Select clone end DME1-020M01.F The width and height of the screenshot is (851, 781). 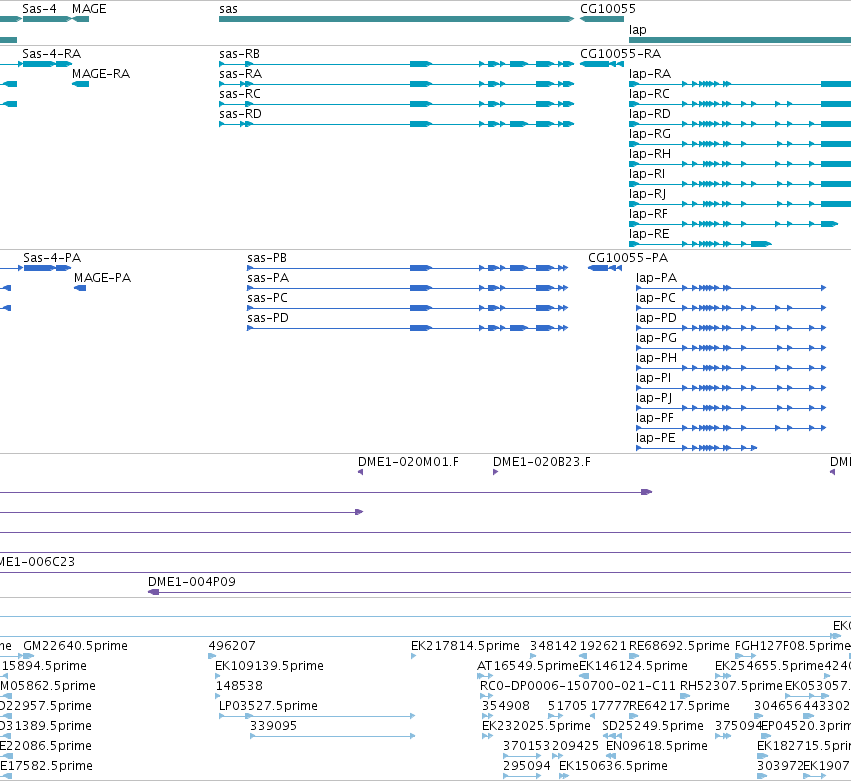pos(408,462)
